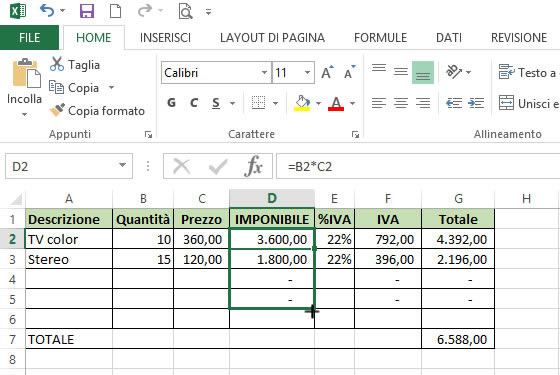This screenshot has width=560, height=375.
Task: Align text to middle of cell
Action: (x=401, y=72)
